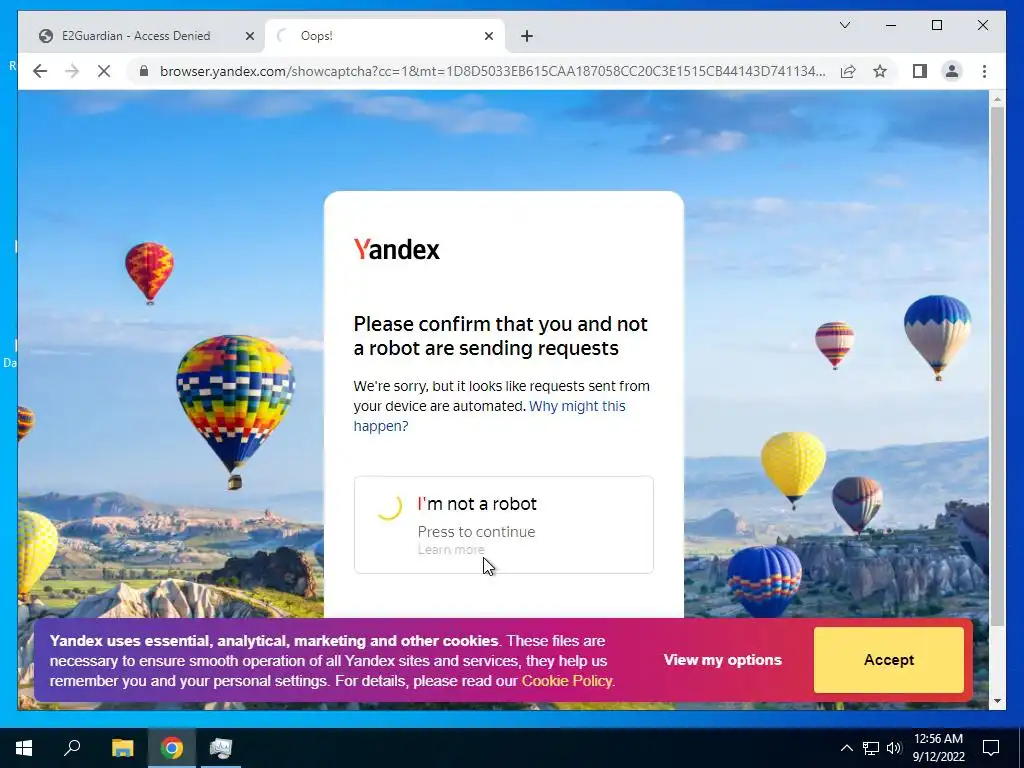This screenshot has height=768, width=1024.
Task: Close the Oops! tab
Action: (x=488, y=36)
